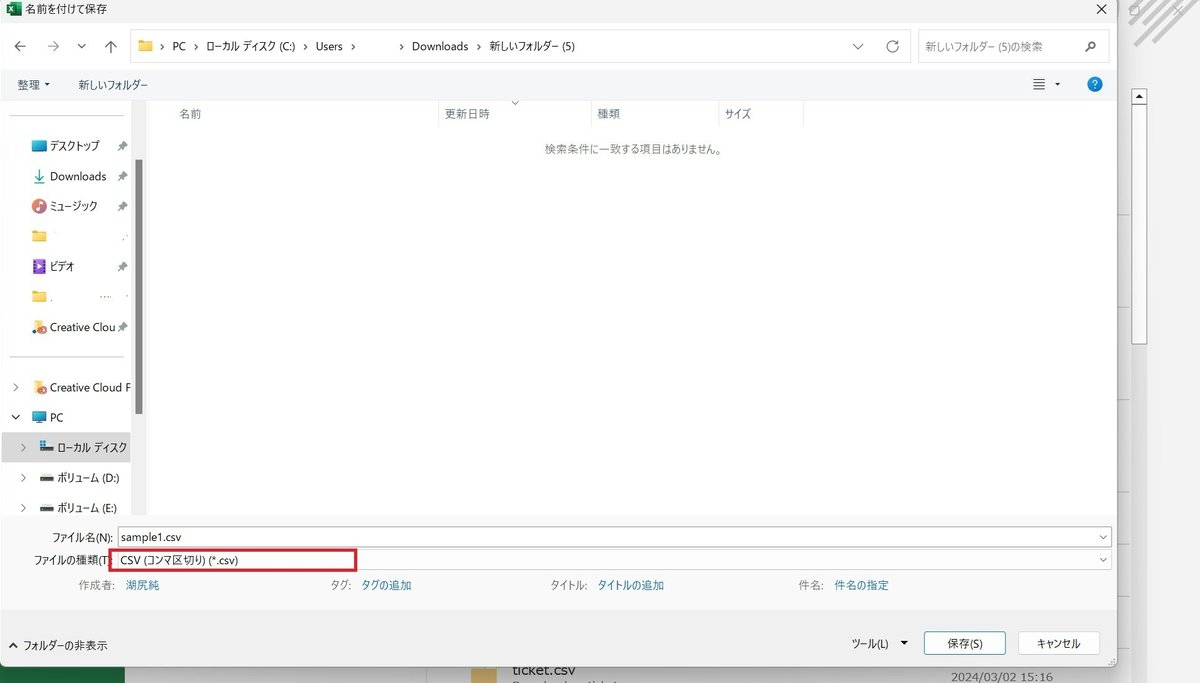Expand the address bar history dropdown
Viewport: 1200px width, 683px height.
859,46
